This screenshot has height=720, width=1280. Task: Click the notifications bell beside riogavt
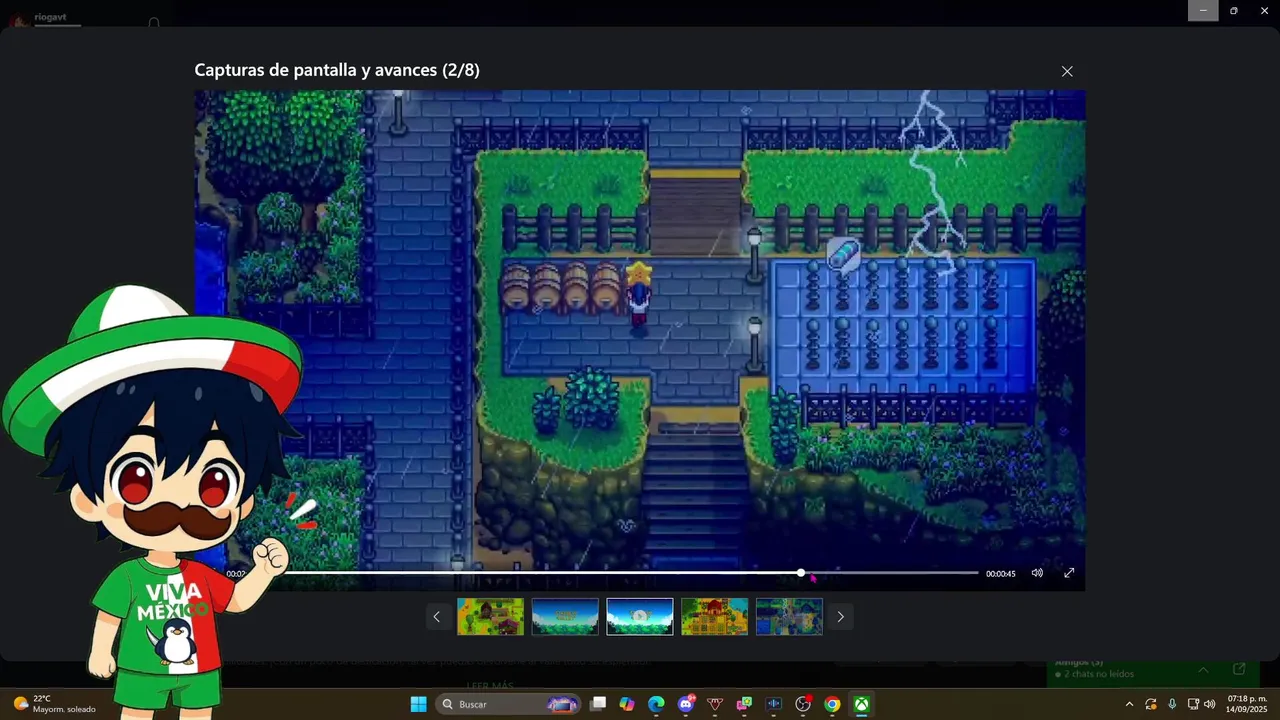(154, 22)
